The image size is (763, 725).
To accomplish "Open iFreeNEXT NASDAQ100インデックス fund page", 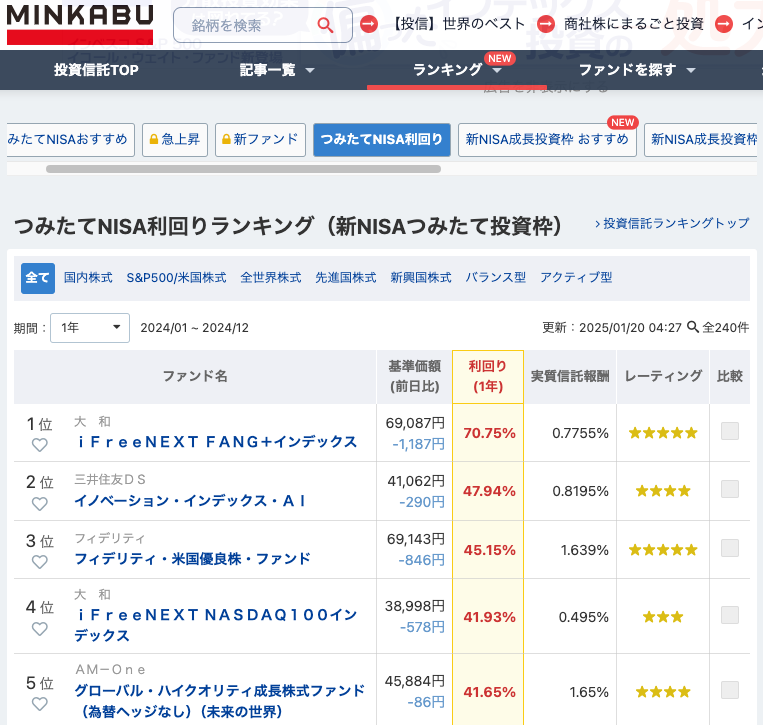I will [216, 625].
